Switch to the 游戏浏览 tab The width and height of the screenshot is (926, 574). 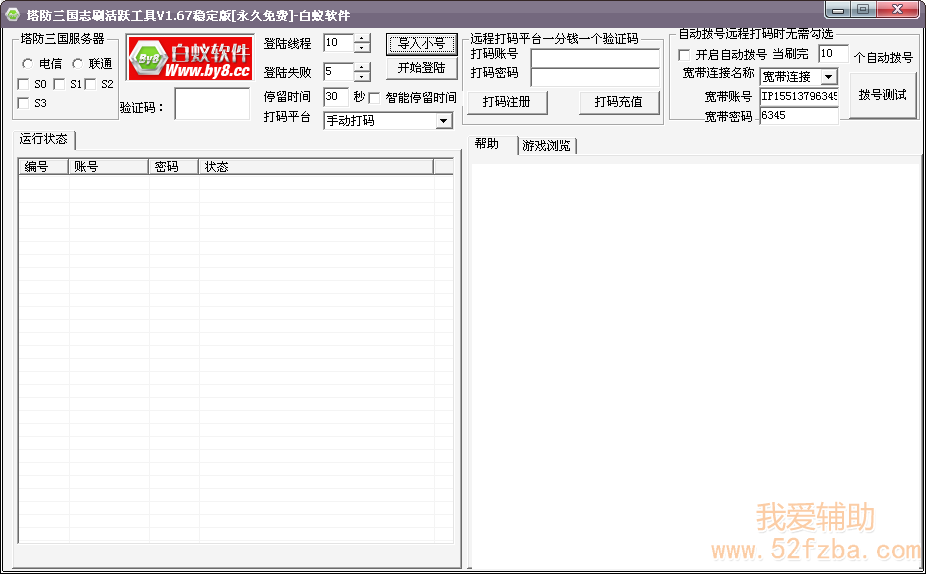[x=547, y=146]
